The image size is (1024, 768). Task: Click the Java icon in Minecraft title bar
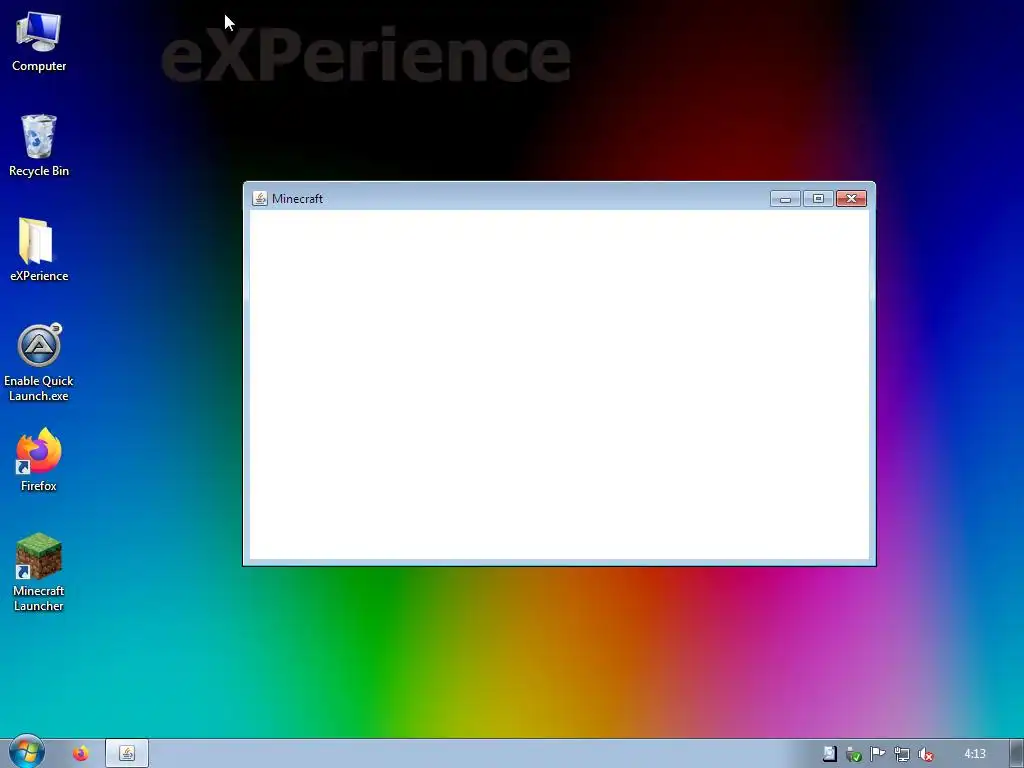point(259,199)
